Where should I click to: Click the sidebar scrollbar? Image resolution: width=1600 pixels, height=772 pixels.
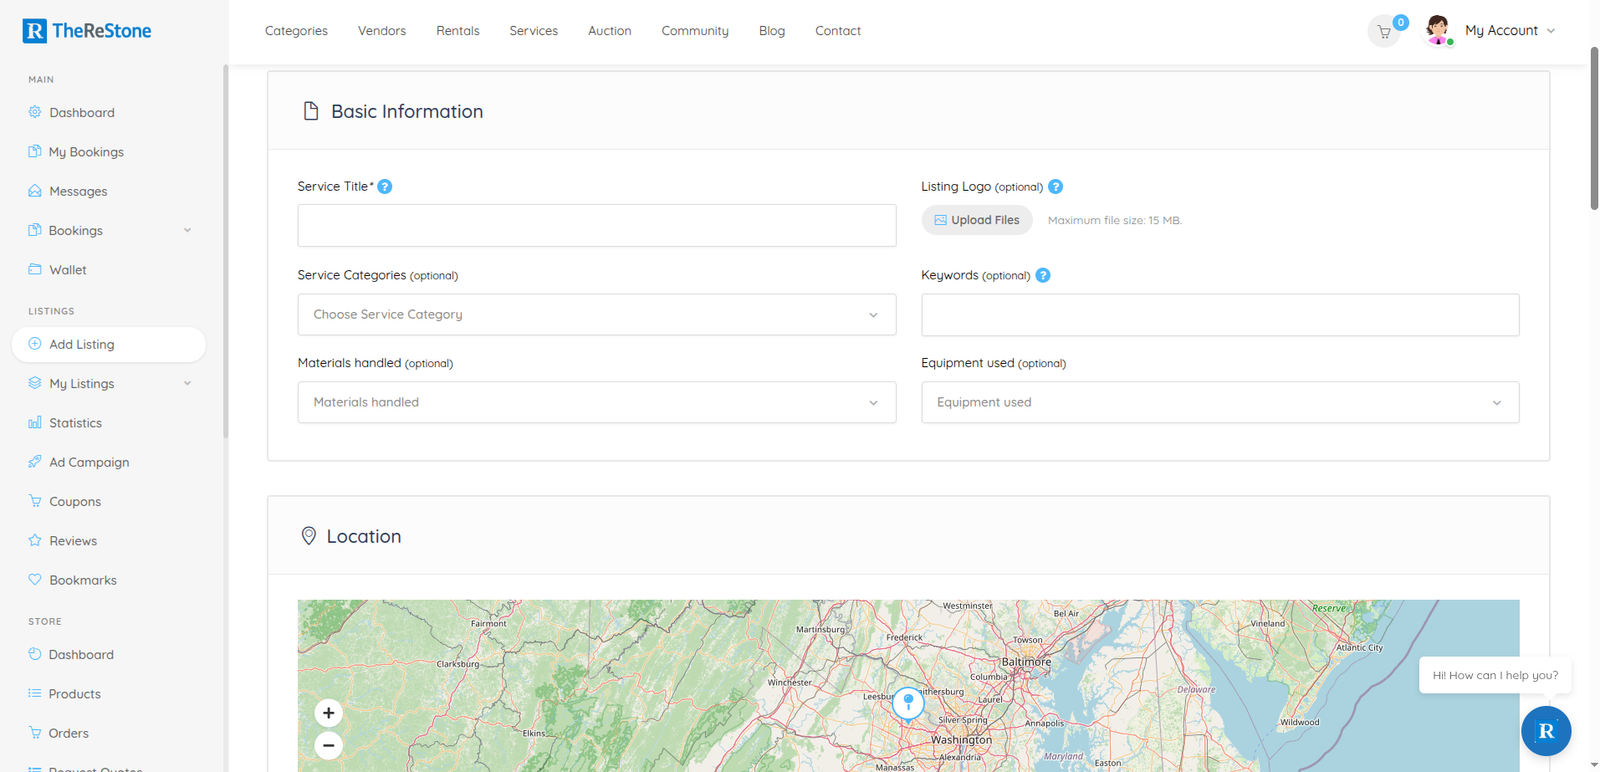tap(225, 250)
